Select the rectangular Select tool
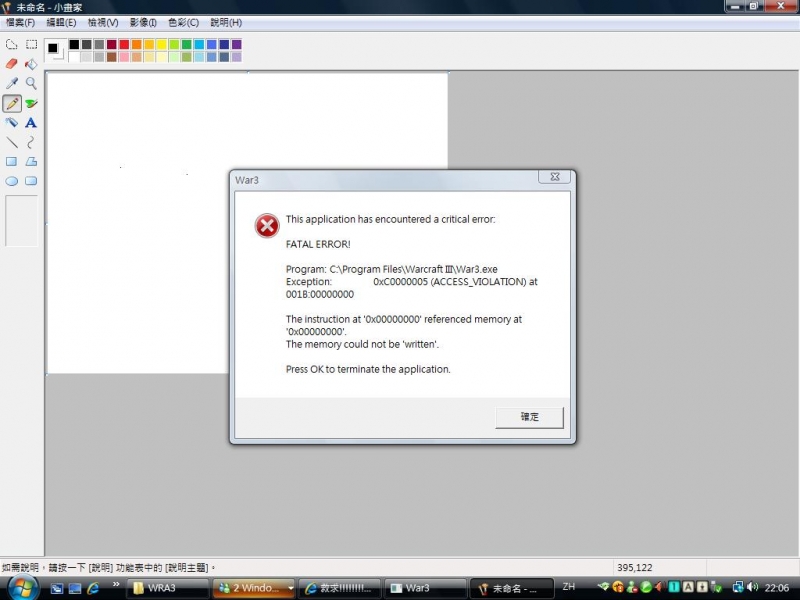 point(31,44)
